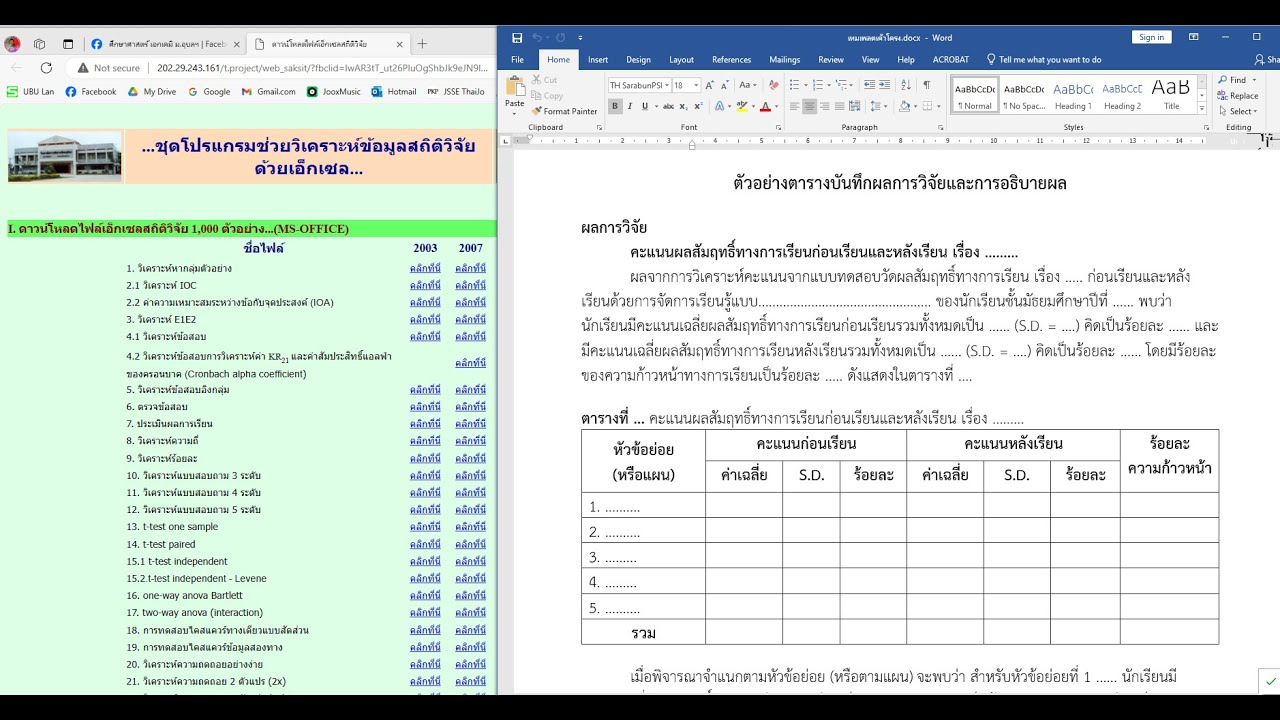
Task: Open the Gmail.com bookmark
Action: pos(268,92)
